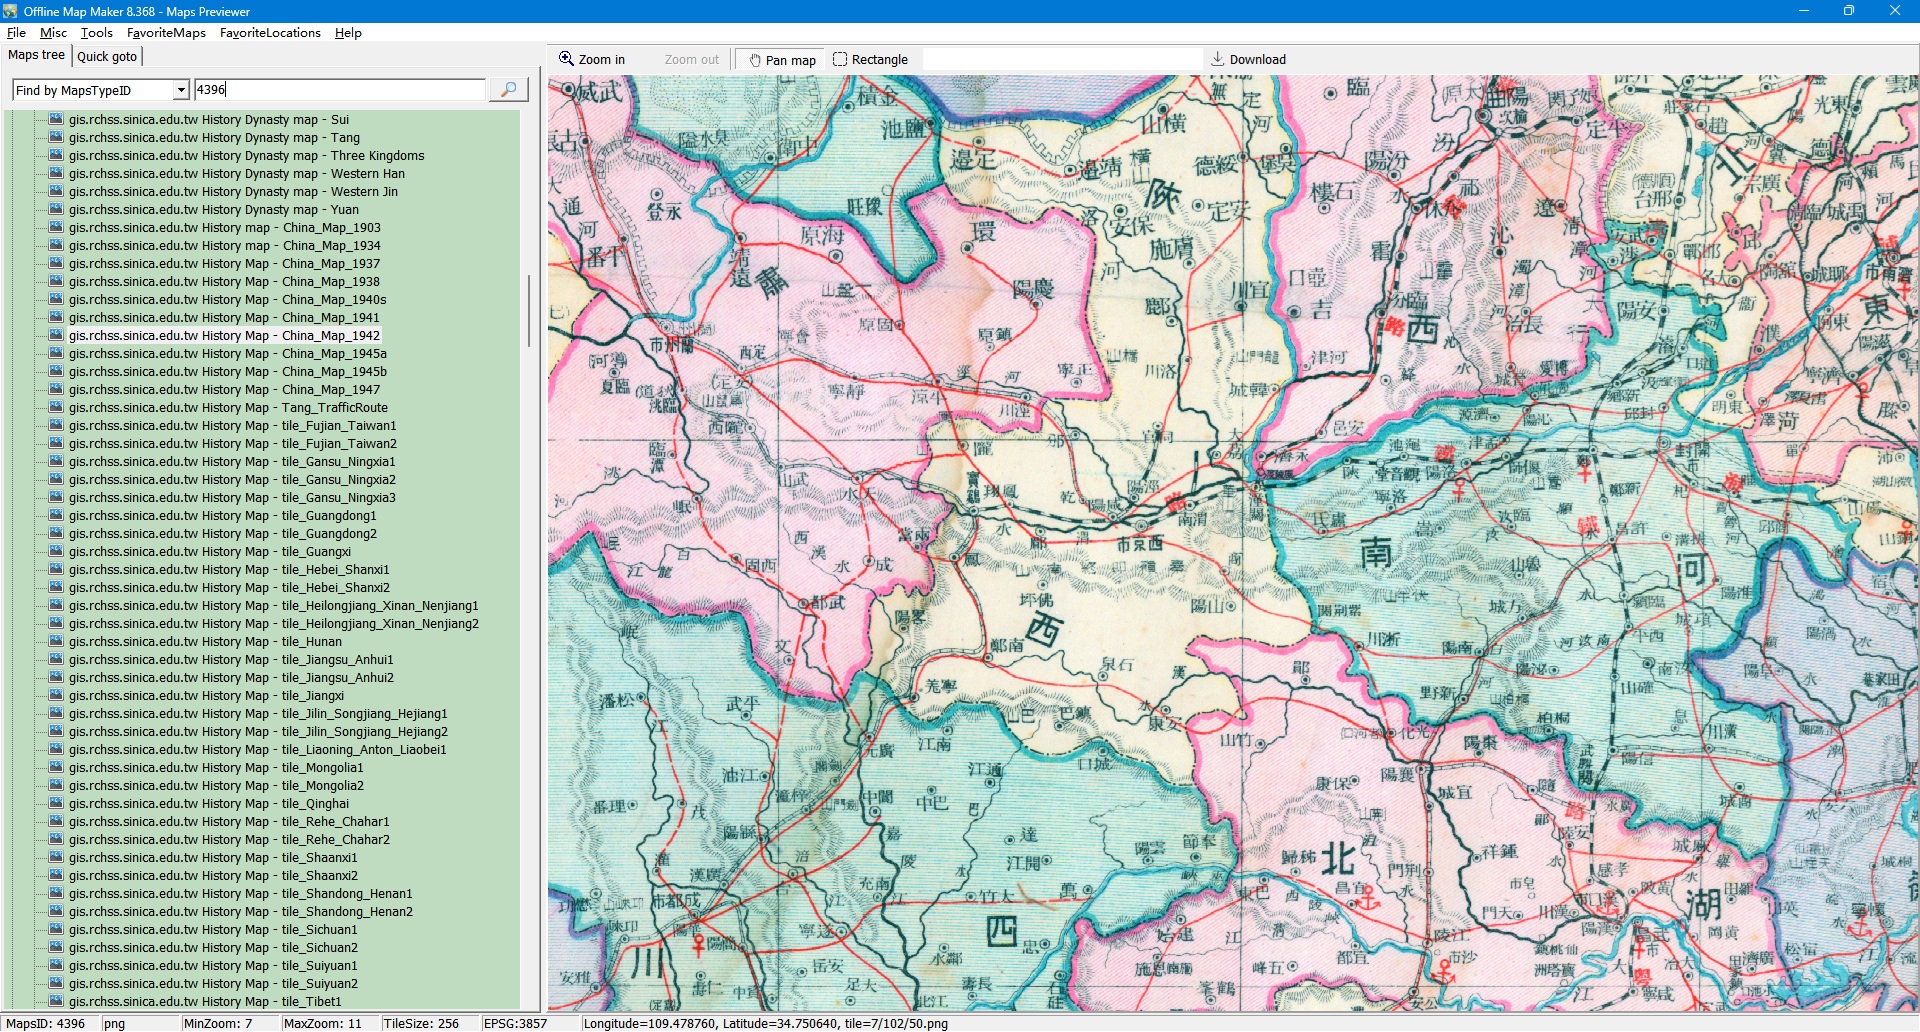1920x1032 pixels.
Task: Click the Download arrow icon
Action: click(x=1217, y=59)
